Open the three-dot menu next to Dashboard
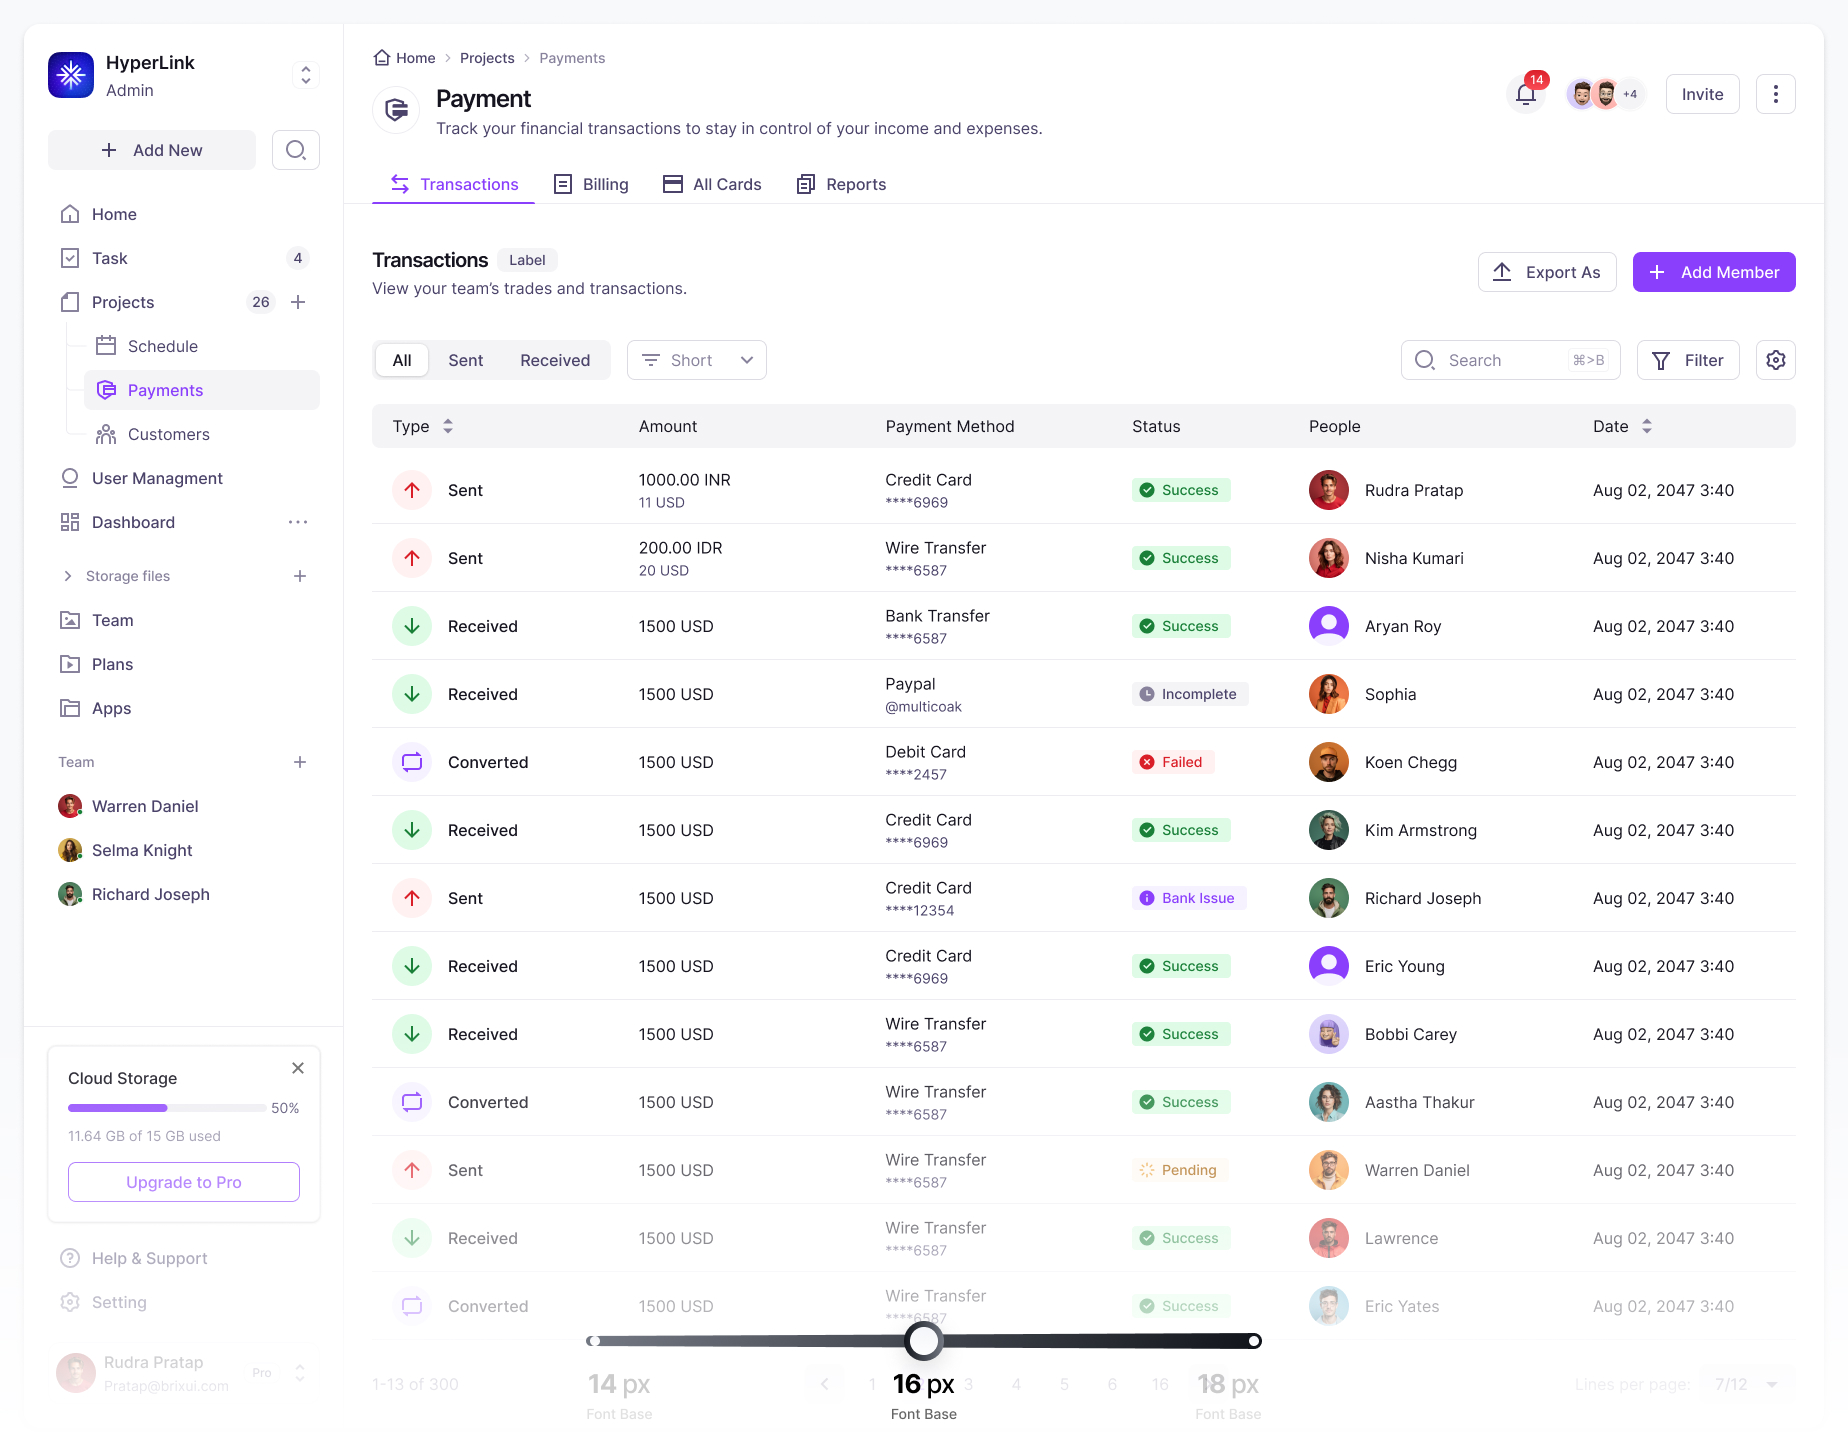The height and width of the screenshot is (1445, 1848). (x=297, y=522)
